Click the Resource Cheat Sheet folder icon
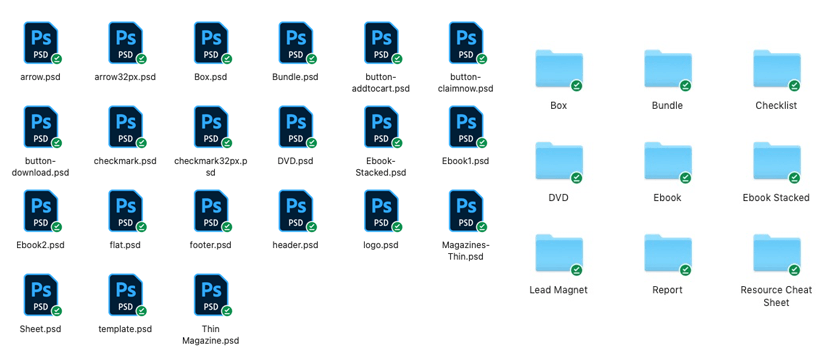Image resolution: width=825 pixels, height=360 pixels. [x=777, y=254]
